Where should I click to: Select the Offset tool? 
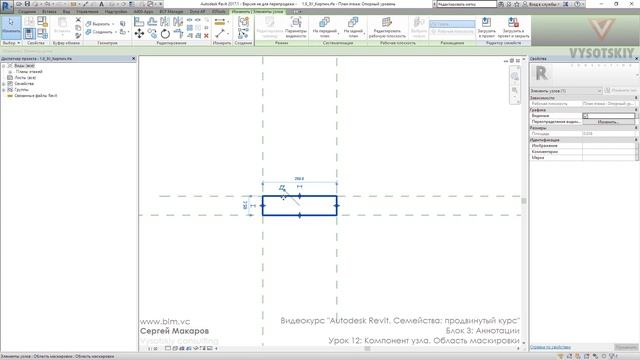coord(152,22)
